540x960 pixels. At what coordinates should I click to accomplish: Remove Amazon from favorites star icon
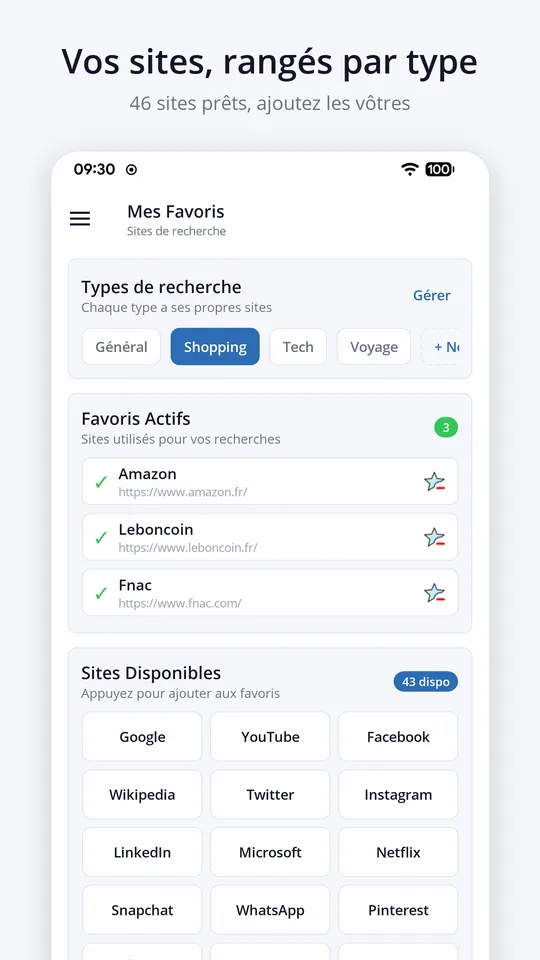[434, 482]
